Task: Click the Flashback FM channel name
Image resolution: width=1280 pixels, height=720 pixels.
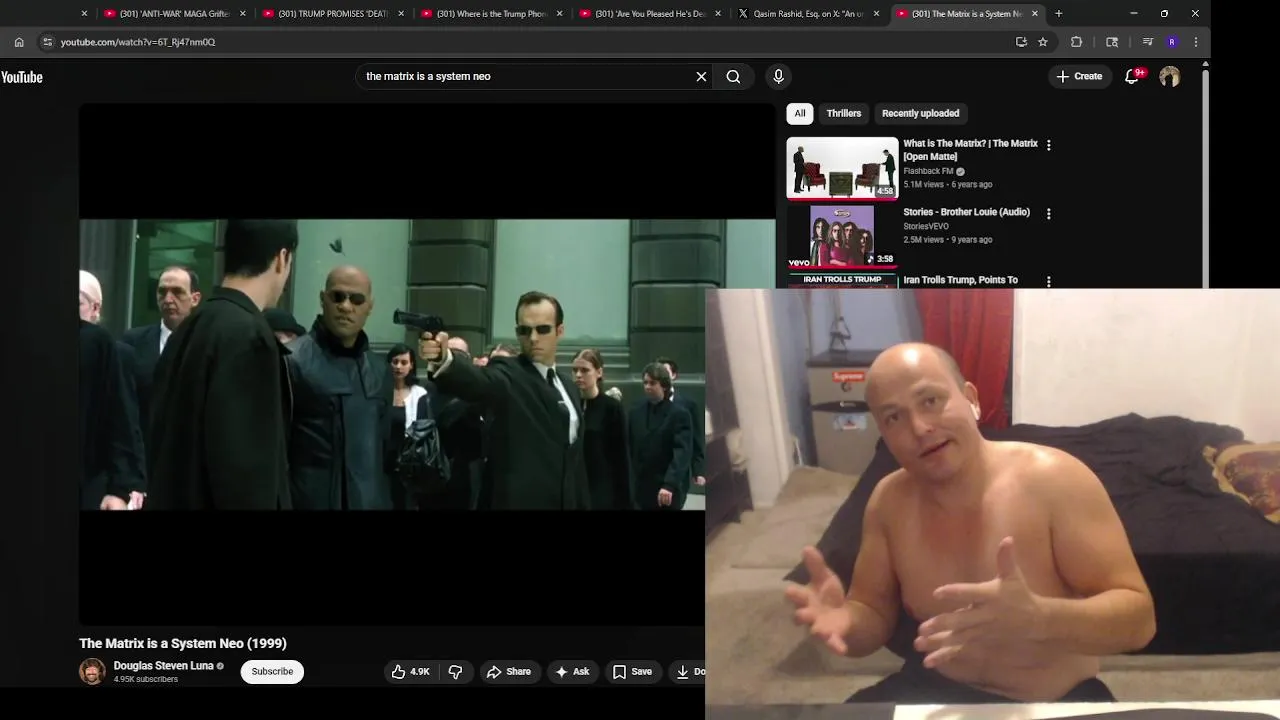Action: pos(928,171)
